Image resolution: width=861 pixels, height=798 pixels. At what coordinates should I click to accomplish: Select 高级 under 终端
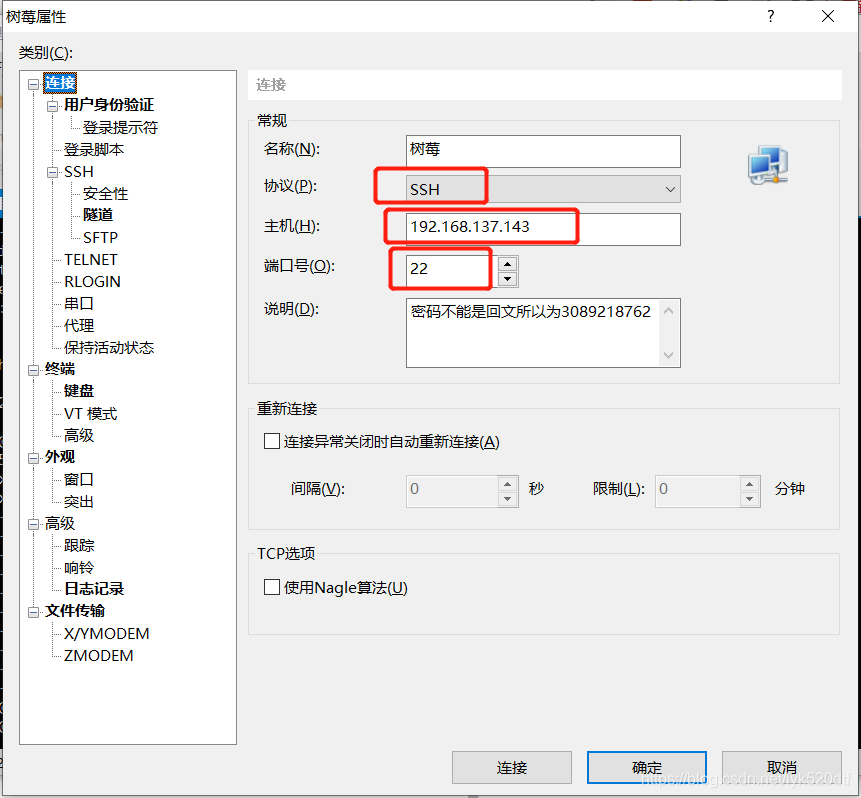tap(79, 435)
